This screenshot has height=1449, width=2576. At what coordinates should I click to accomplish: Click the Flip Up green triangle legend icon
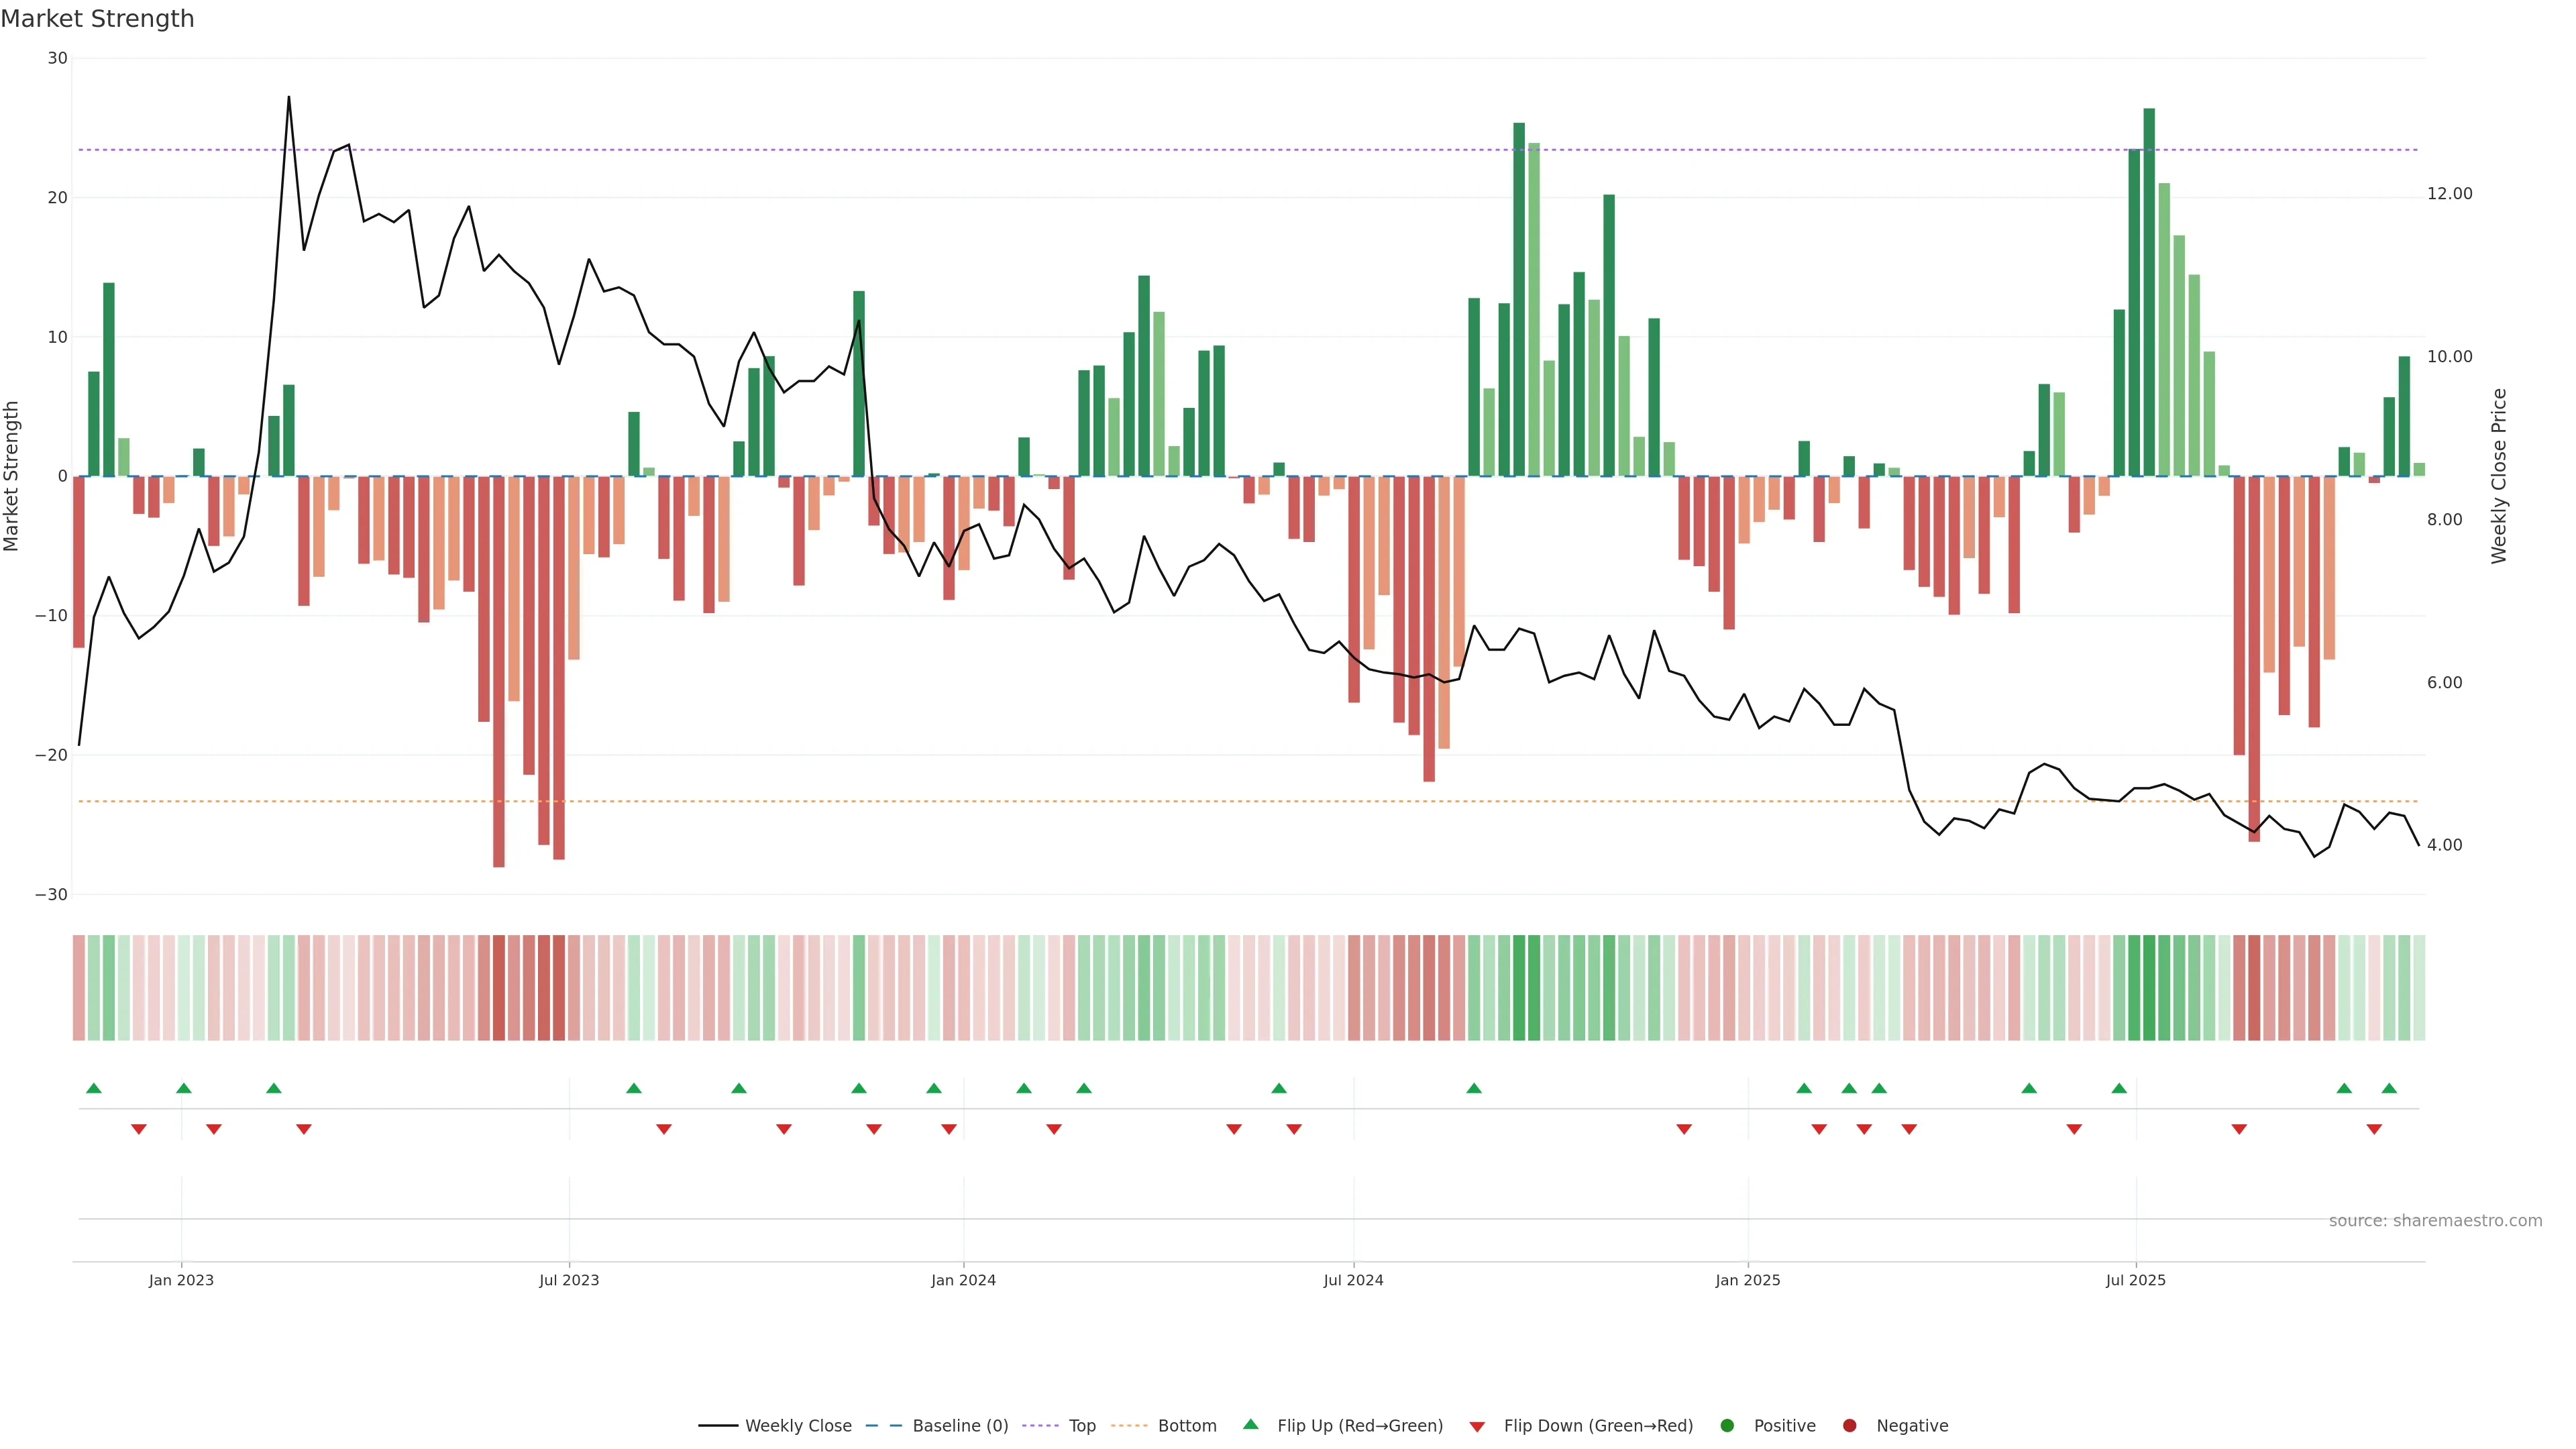(1250, 1424)
